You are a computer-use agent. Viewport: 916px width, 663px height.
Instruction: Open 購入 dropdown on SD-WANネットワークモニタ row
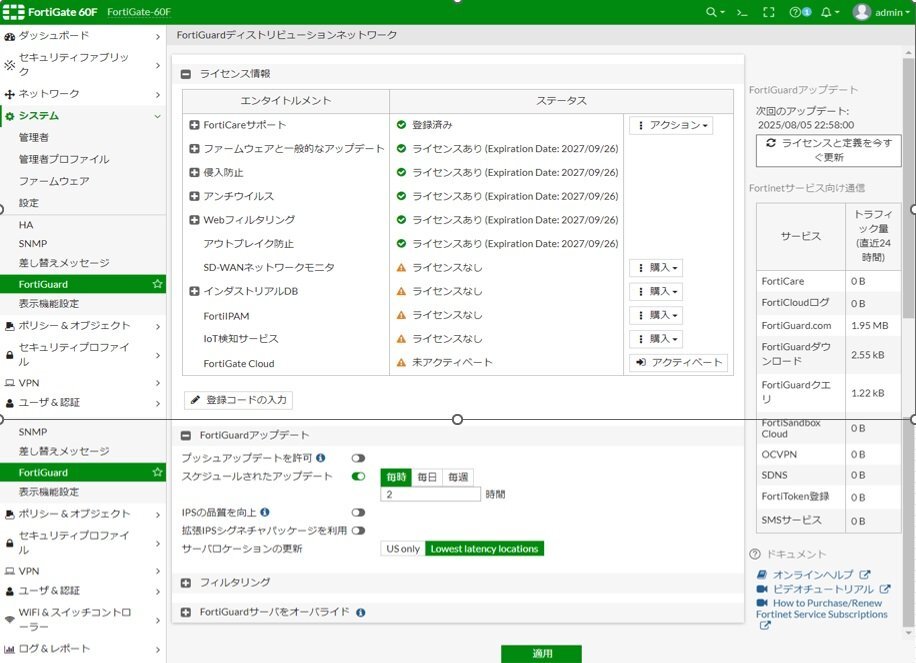pyautogui.click(x=656, y=268)
